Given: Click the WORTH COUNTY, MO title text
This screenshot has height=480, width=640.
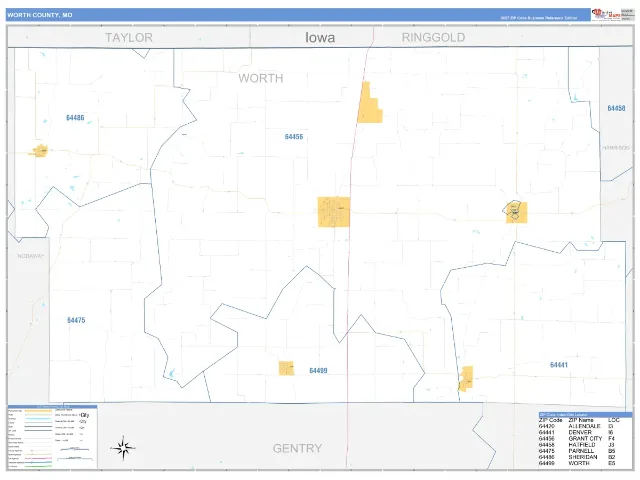Looking at the screenshot, I should [x=40, y=15].
